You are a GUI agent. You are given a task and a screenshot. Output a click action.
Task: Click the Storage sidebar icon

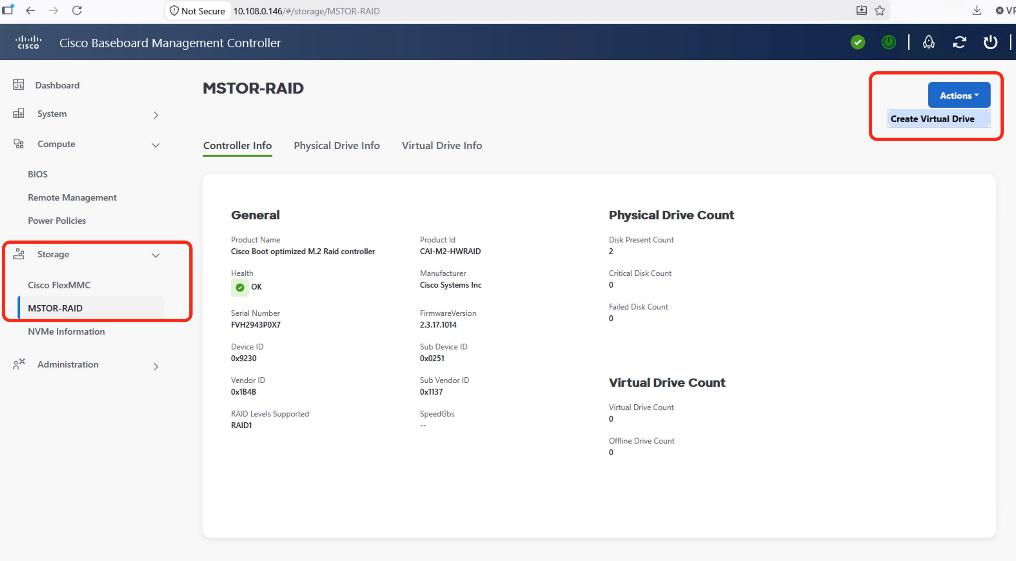[19, 254]
